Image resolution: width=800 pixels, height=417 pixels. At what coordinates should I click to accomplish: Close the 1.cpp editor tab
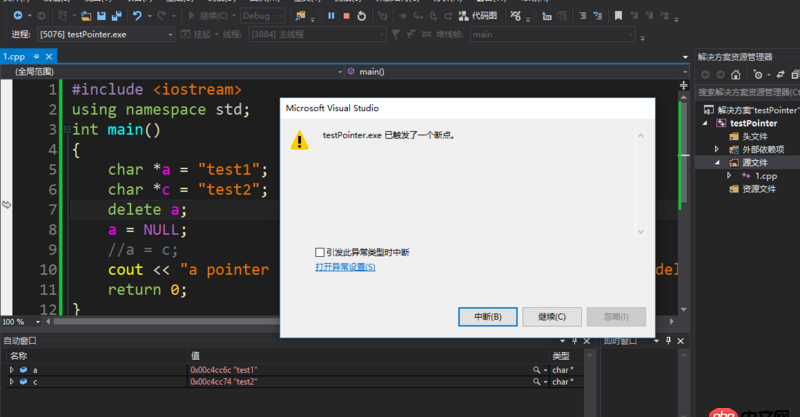pos(49,56)
